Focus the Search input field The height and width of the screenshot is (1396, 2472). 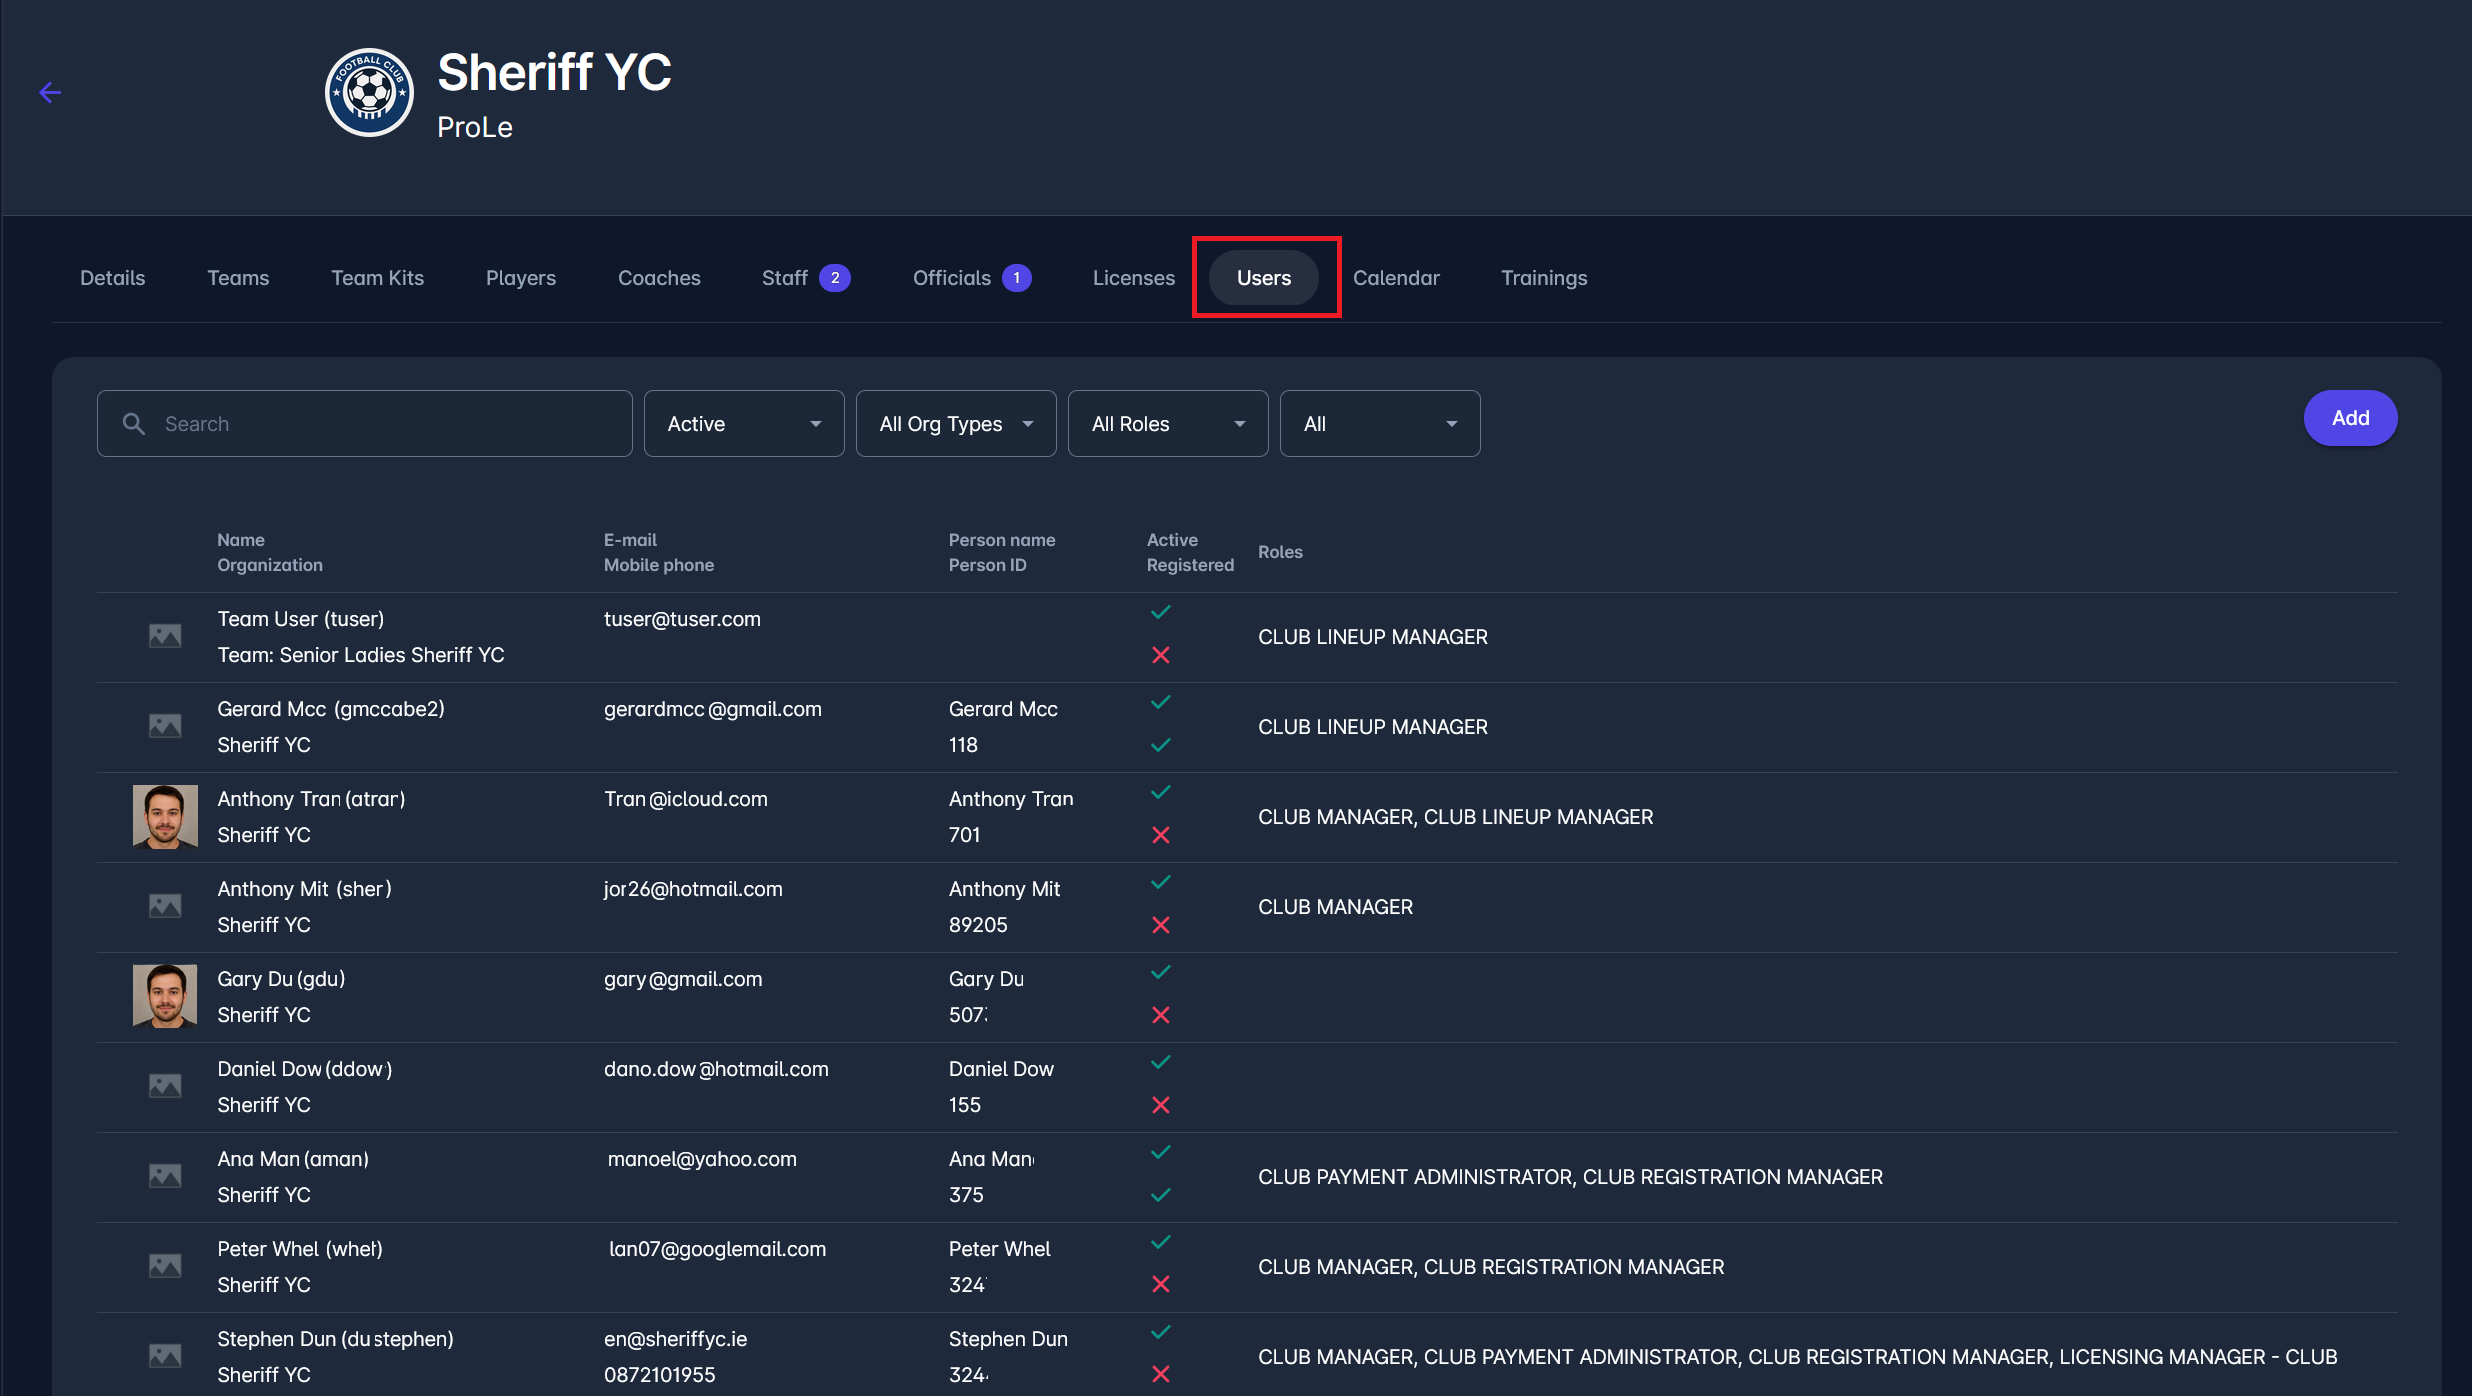click(x=390, y=424)
